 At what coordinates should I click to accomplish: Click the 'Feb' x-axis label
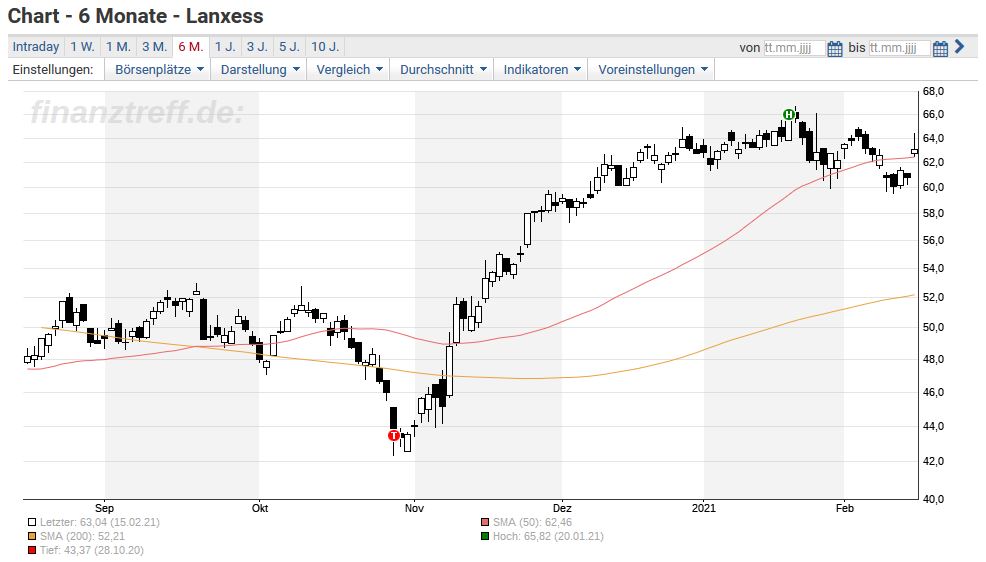point(845,508)
